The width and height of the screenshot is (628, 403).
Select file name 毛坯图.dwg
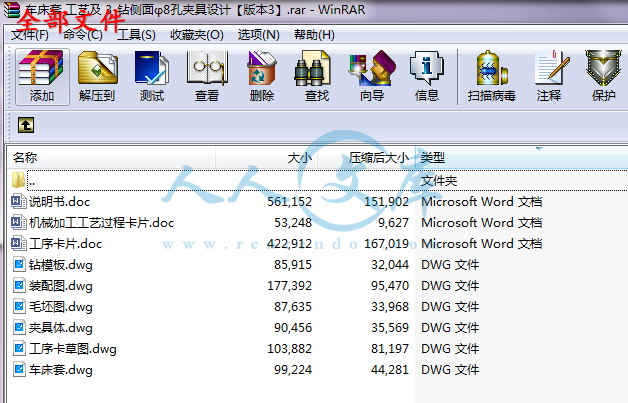pyautogui.click(x=60, y=307)
